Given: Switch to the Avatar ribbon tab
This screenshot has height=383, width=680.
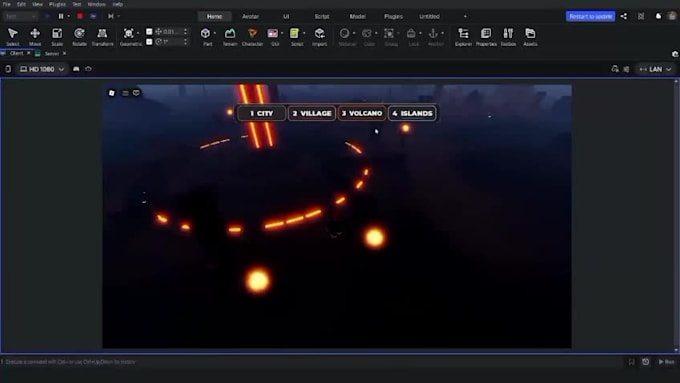Looking at the screenshot, I should pos(250,16).
